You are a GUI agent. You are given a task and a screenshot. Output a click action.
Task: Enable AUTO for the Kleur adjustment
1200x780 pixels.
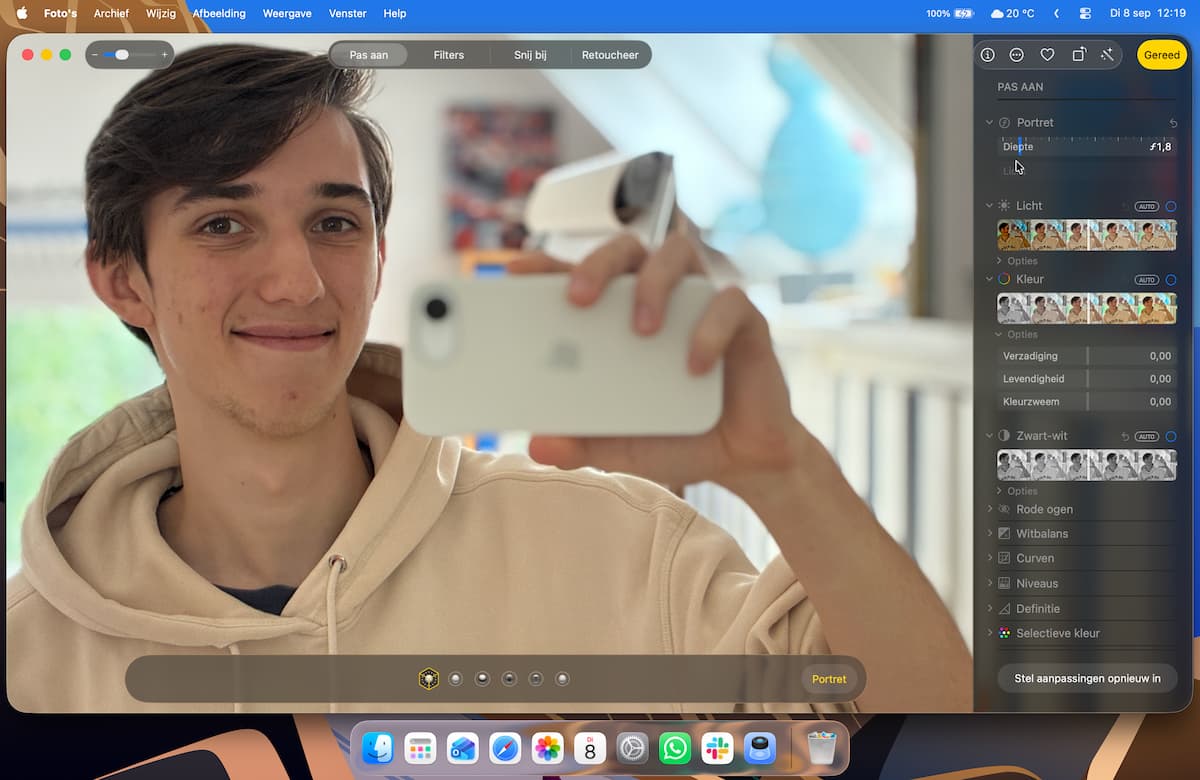point(1146,280)
